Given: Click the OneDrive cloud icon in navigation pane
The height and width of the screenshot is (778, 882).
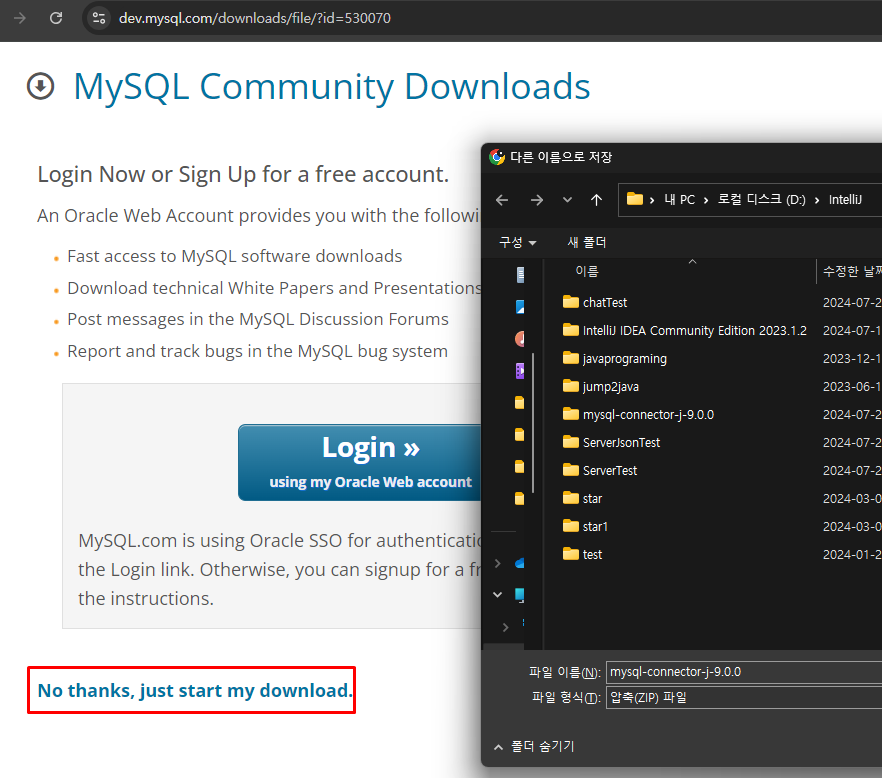Looking at the screenshot, I should pos(520,563).
